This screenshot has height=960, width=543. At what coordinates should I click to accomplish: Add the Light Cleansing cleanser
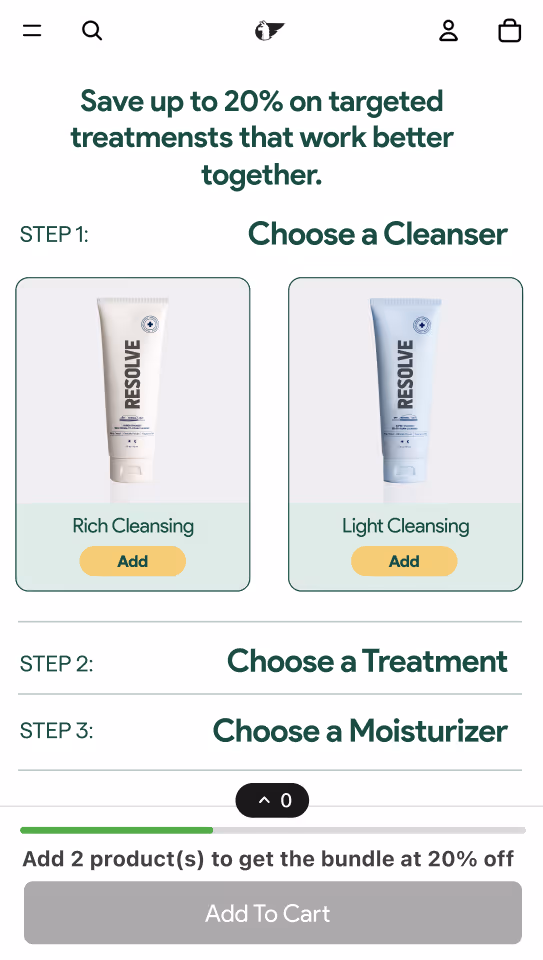point(404,561)
